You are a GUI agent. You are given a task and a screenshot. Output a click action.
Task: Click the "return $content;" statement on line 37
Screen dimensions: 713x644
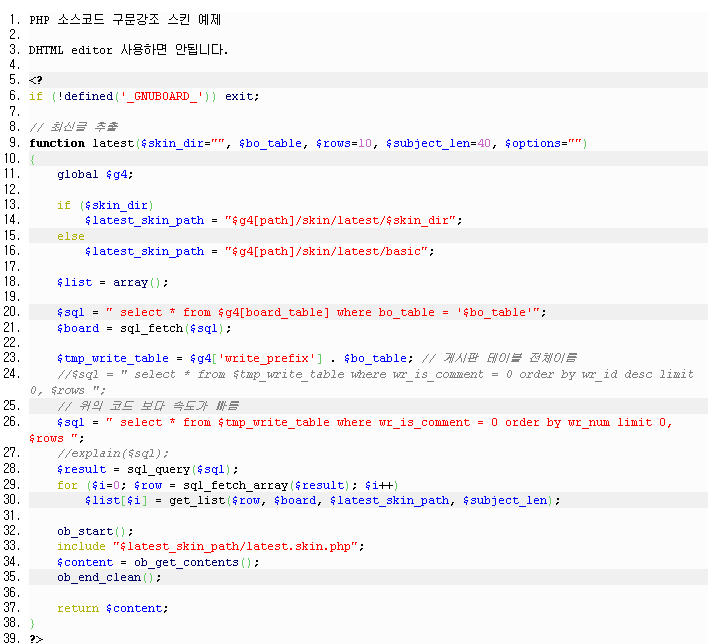pyautogui.click(x=113, y=607)
